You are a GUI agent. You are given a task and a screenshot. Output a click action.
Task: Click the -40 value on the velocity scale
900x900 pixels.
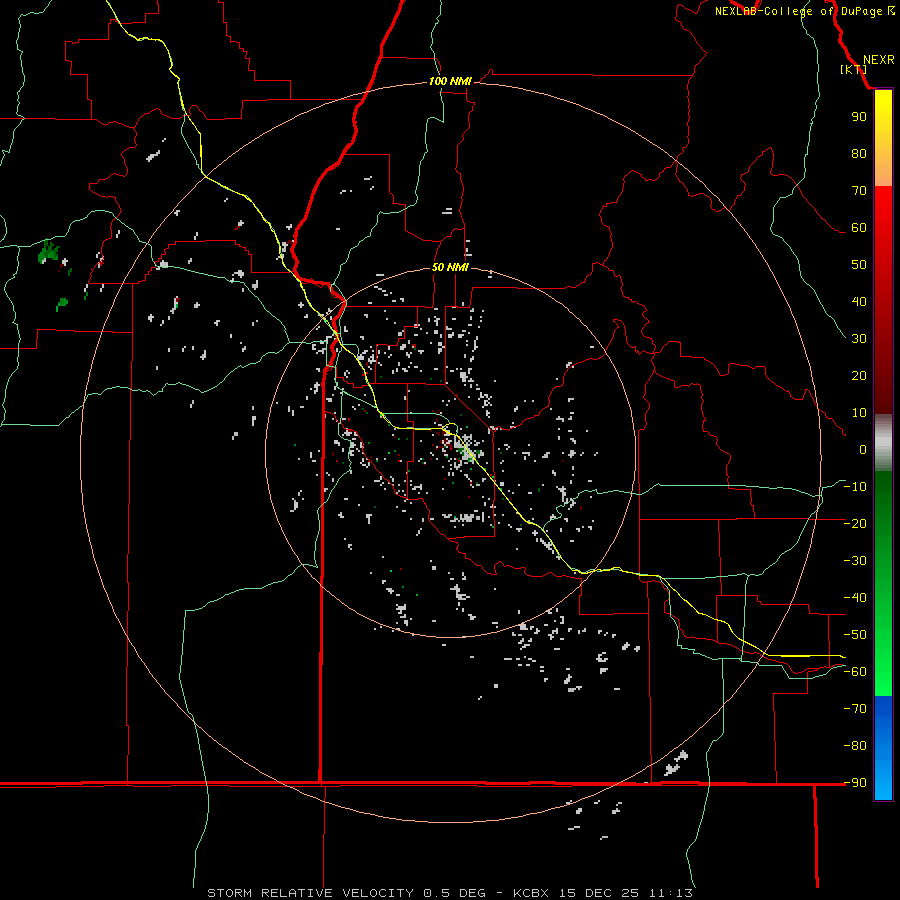coord(855,598)
